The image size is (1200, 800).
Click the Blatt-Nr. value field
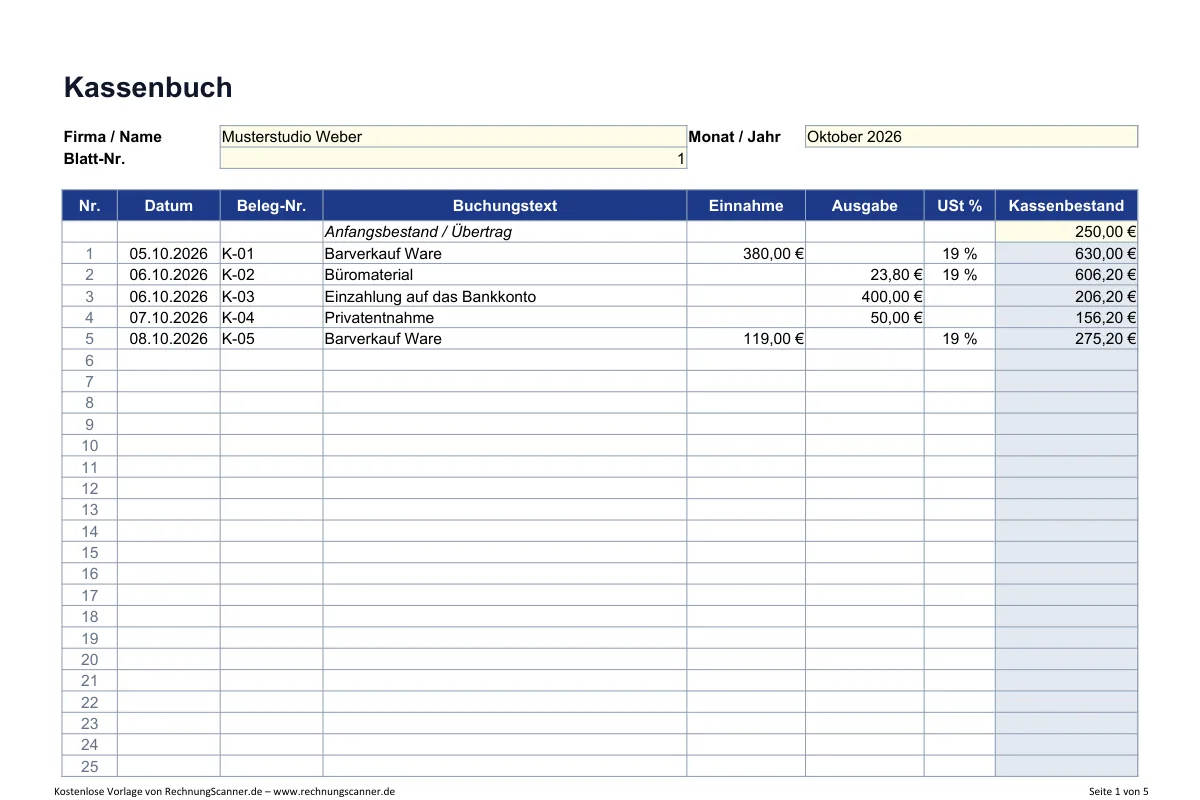click(453, 158)
